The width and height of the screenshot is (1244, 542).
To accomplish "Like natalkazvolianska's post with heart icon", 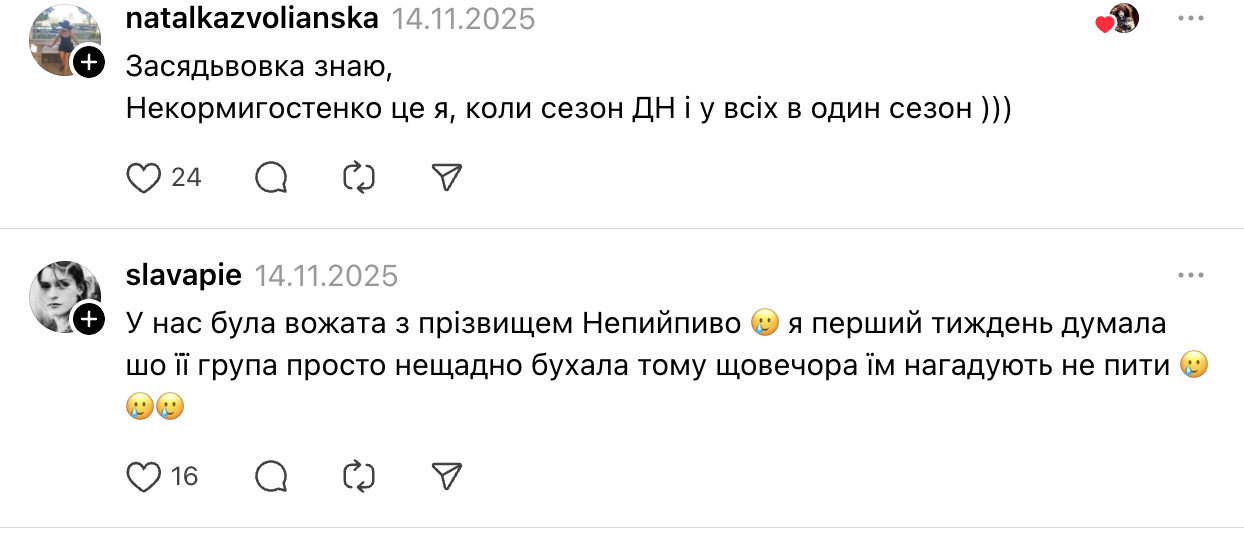I will click(144, 178).
